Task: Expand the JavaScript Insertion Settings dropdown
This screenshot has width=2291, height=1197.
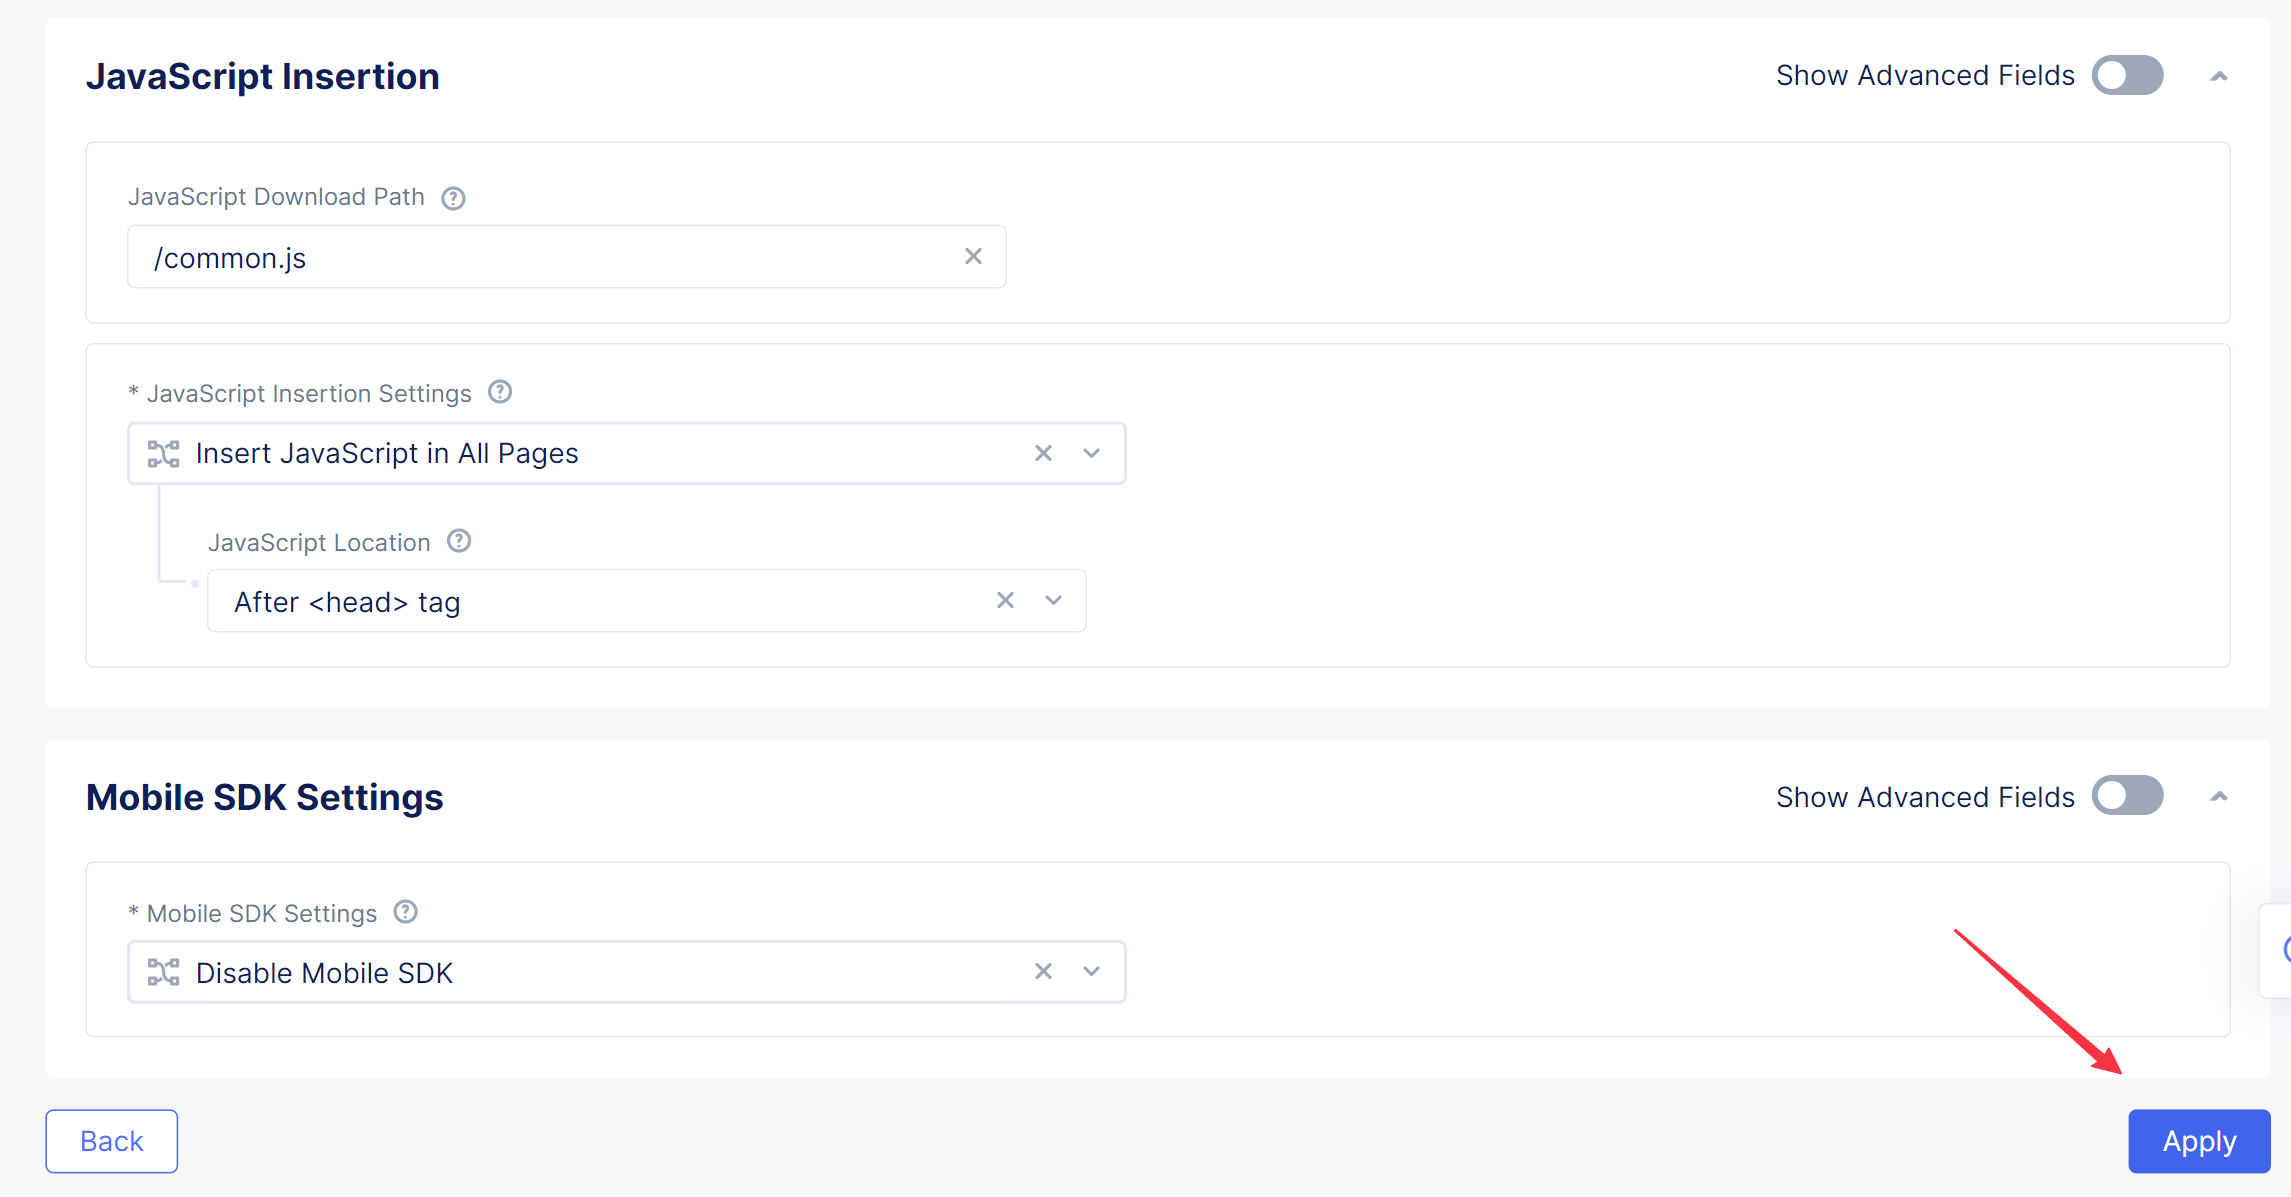Action: tap(1095, 453)
